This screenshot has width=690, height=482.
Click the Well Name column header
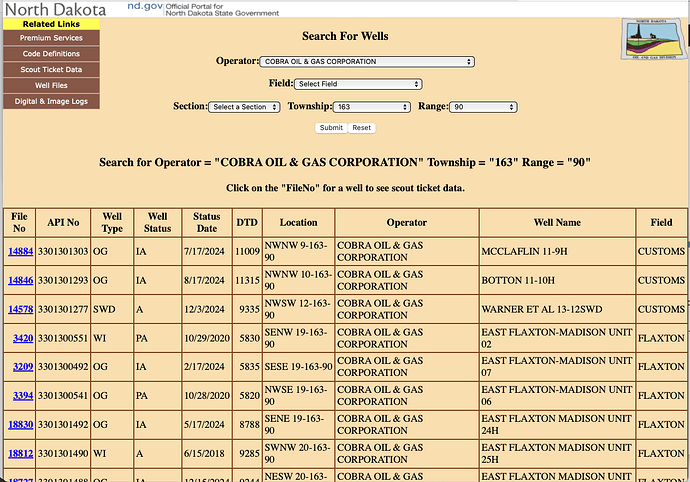(x=557, y=222)
